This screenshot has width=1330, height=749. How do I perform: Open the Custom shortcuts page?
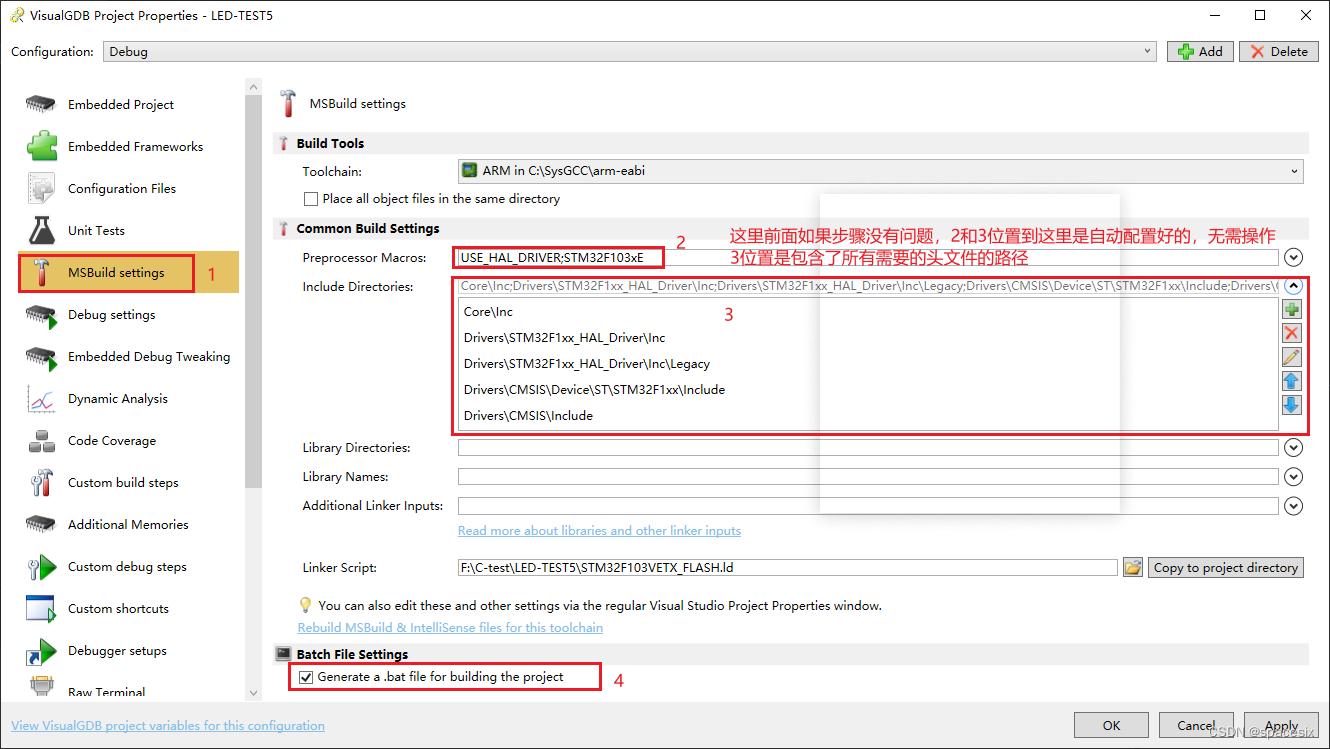pos(118,609)
